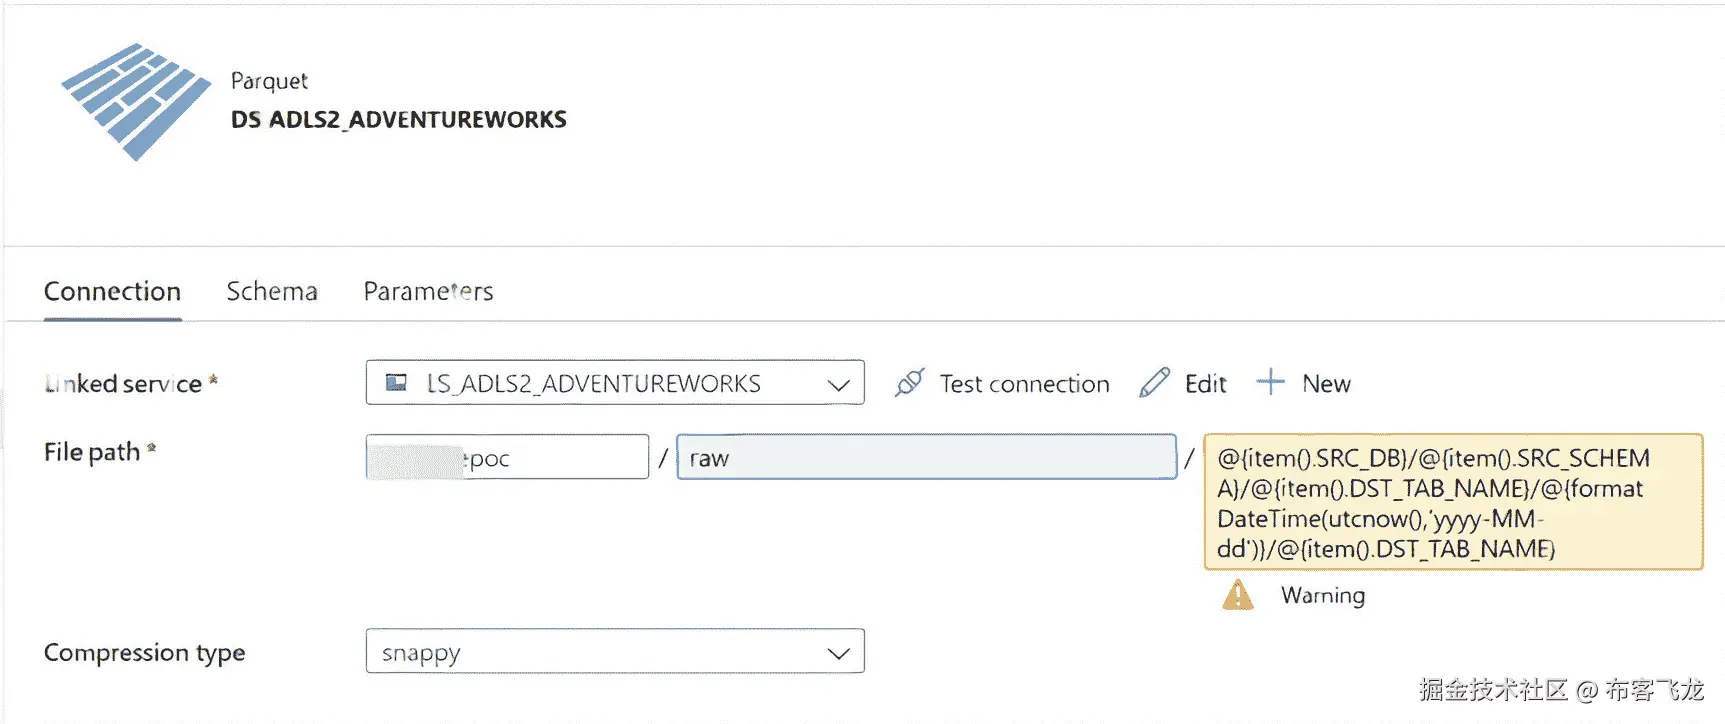Focus the file system container field
The image size is (1725, 724).
coord(507,457)
